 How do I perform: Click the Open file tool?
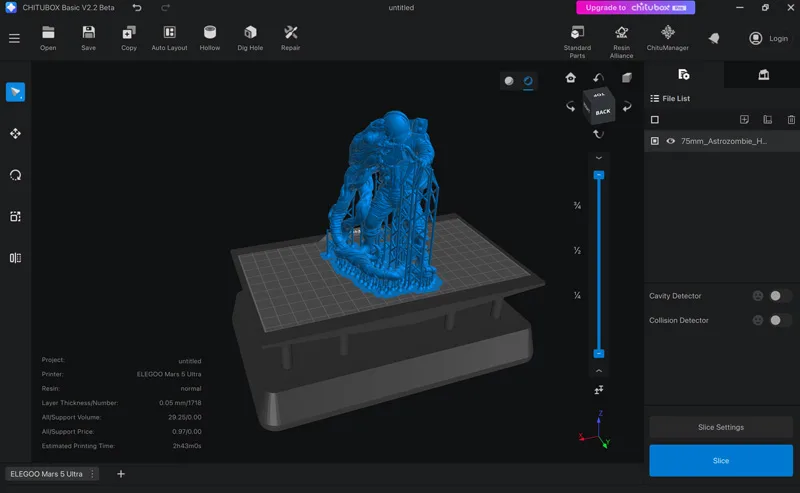[48, 38]
